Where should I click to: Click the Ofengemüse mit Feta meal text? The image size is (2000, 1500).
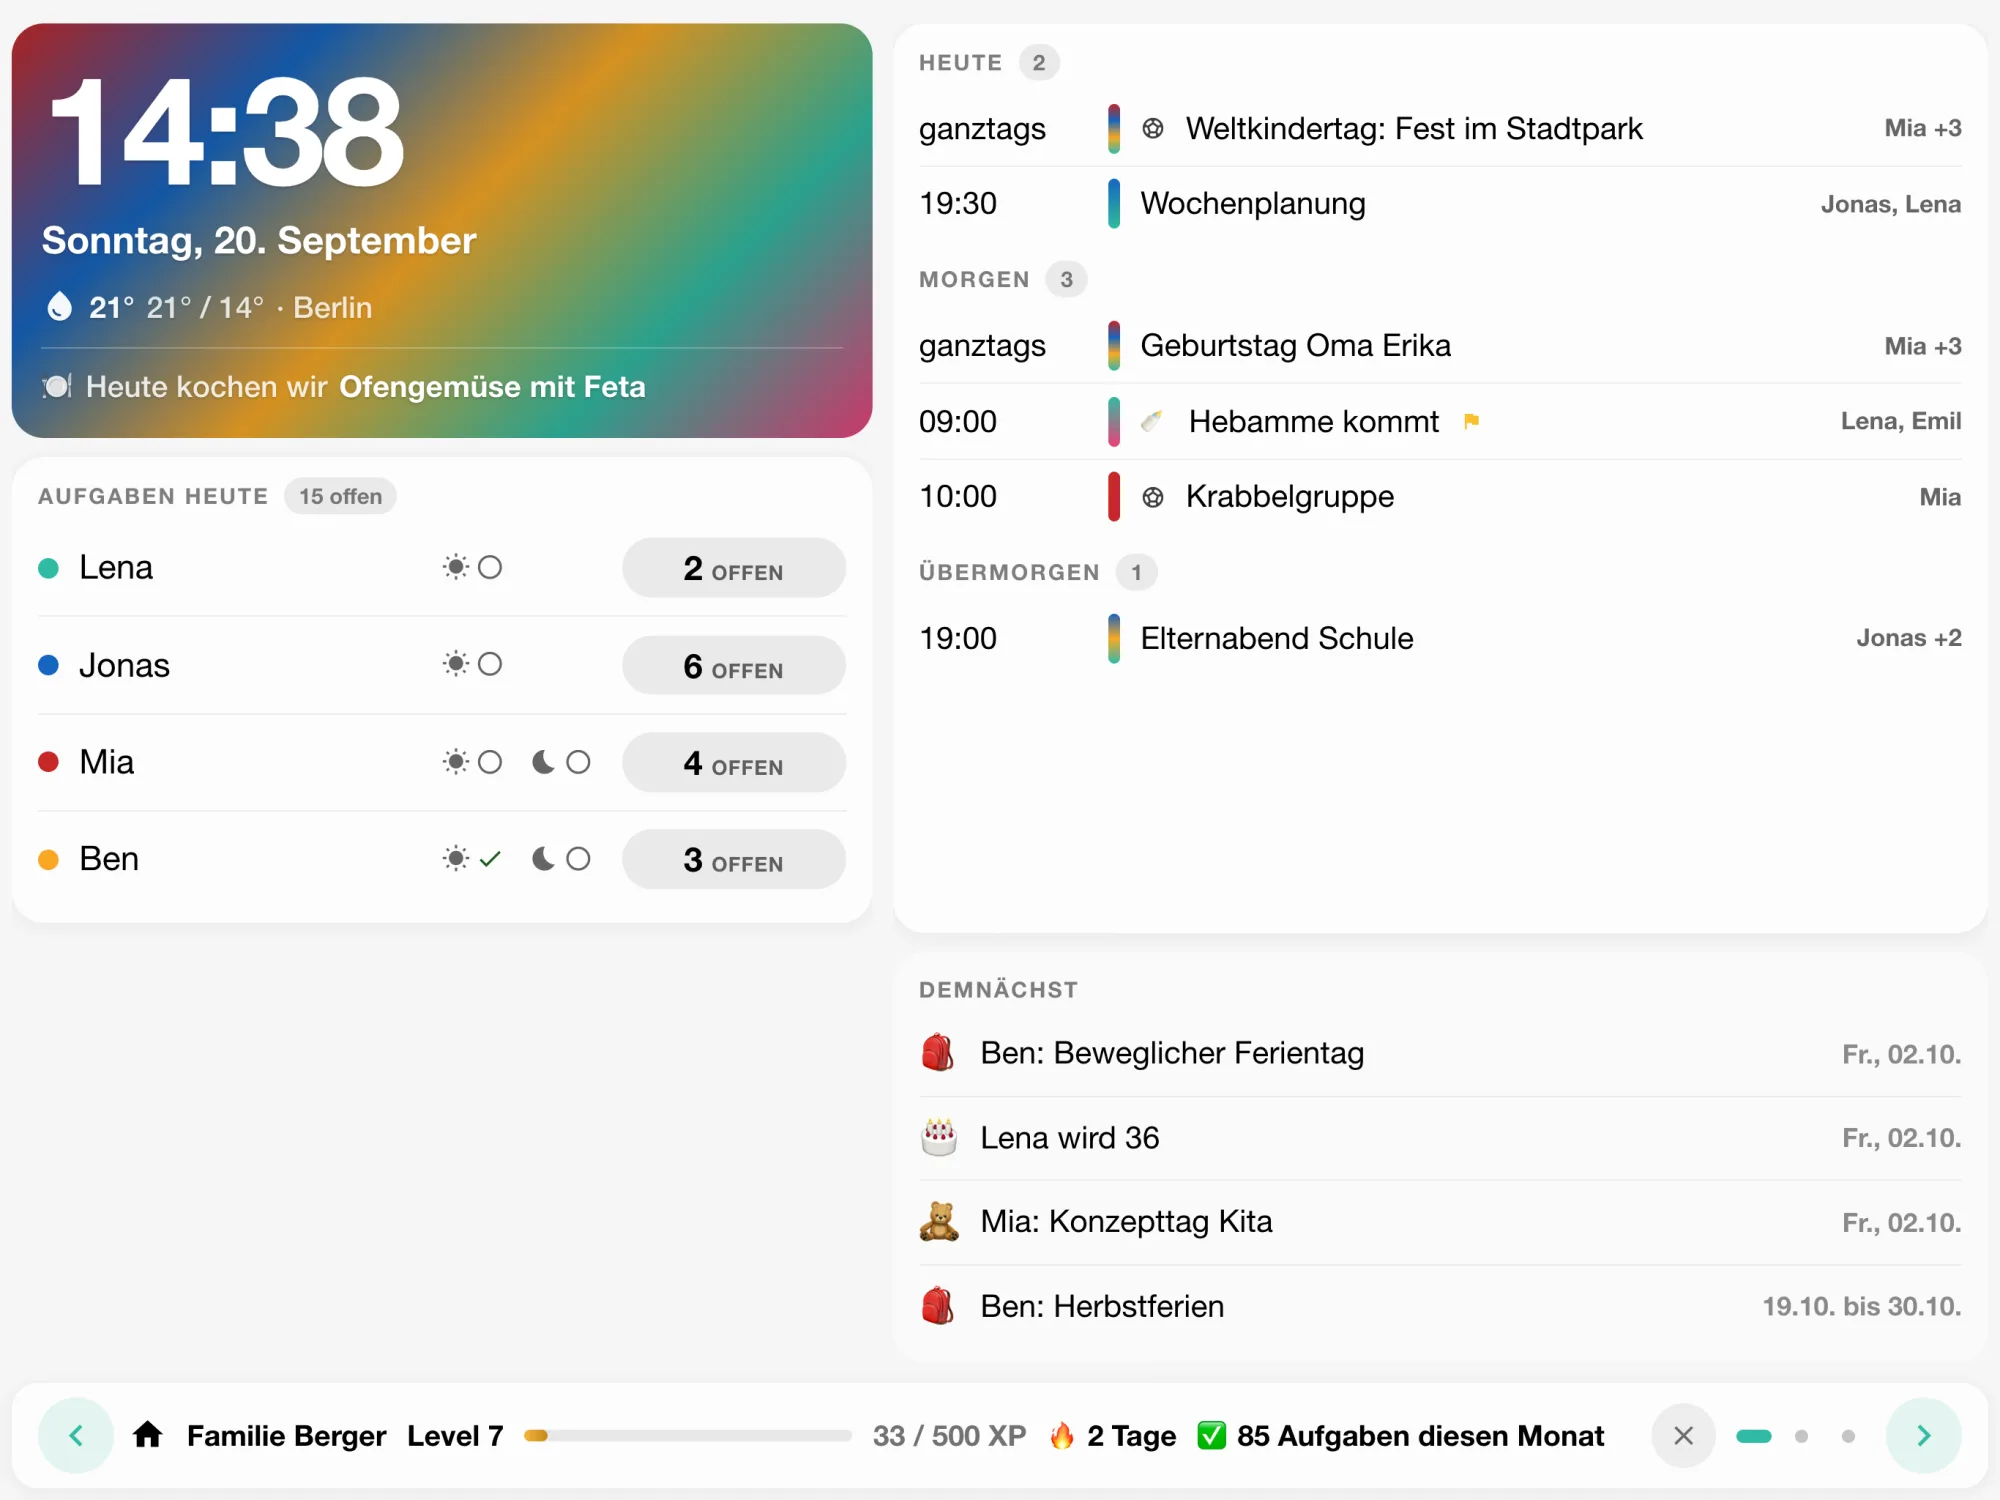[493, 387]
